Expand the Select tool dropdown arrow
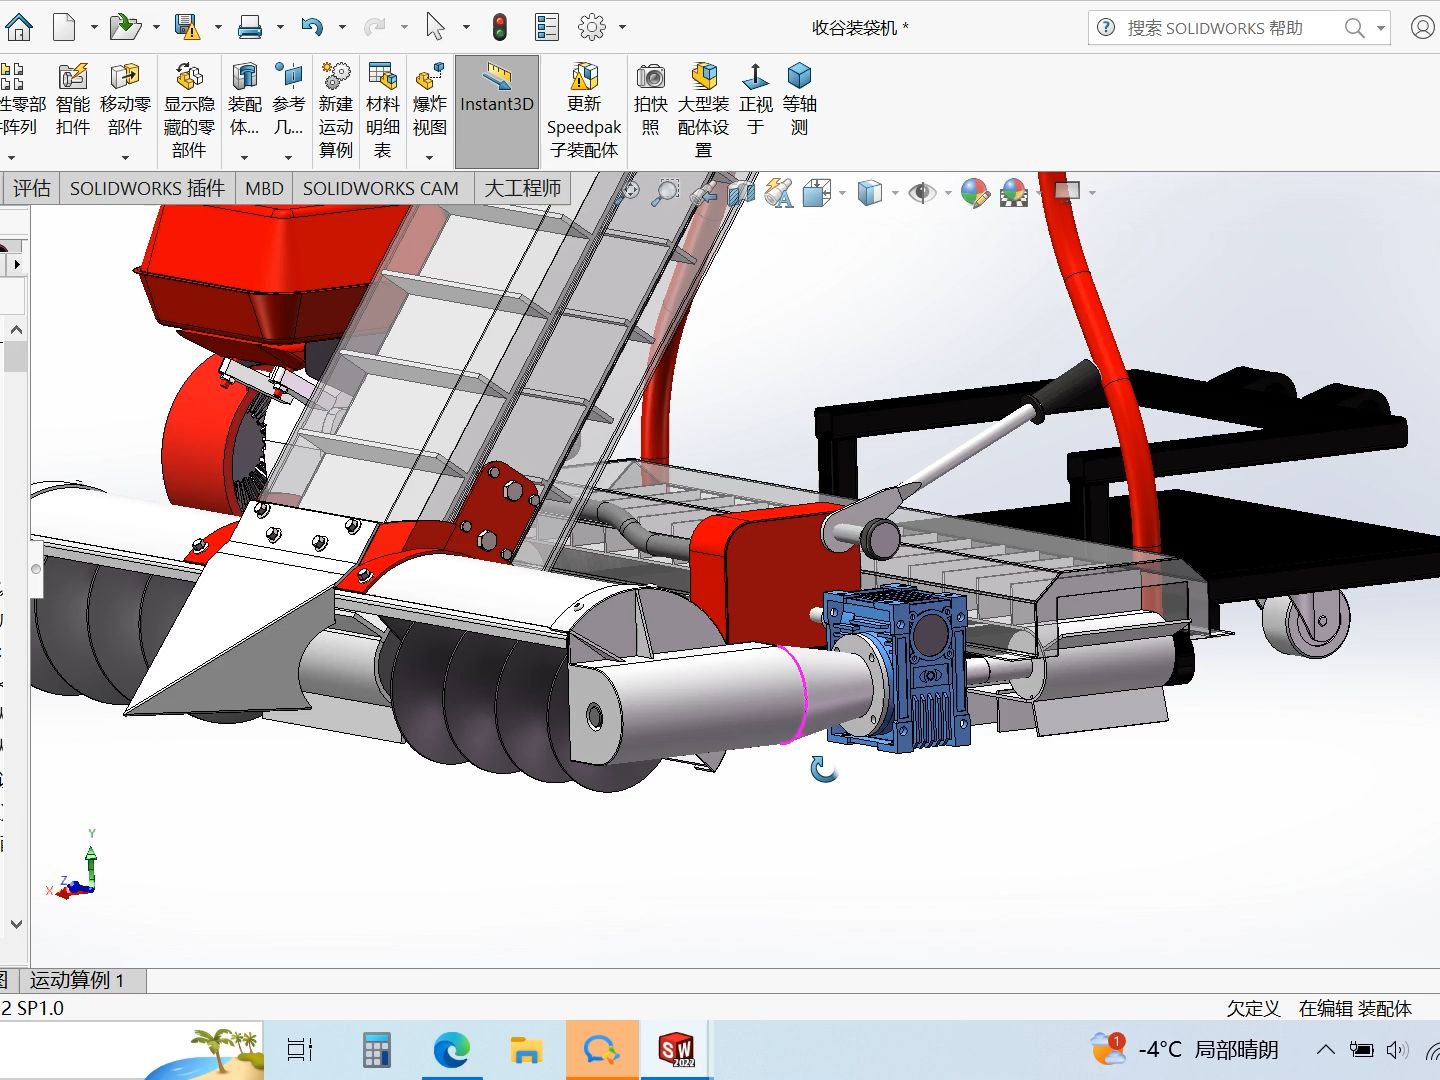This screenshot has width=1440, height=1080. point(466,28)
